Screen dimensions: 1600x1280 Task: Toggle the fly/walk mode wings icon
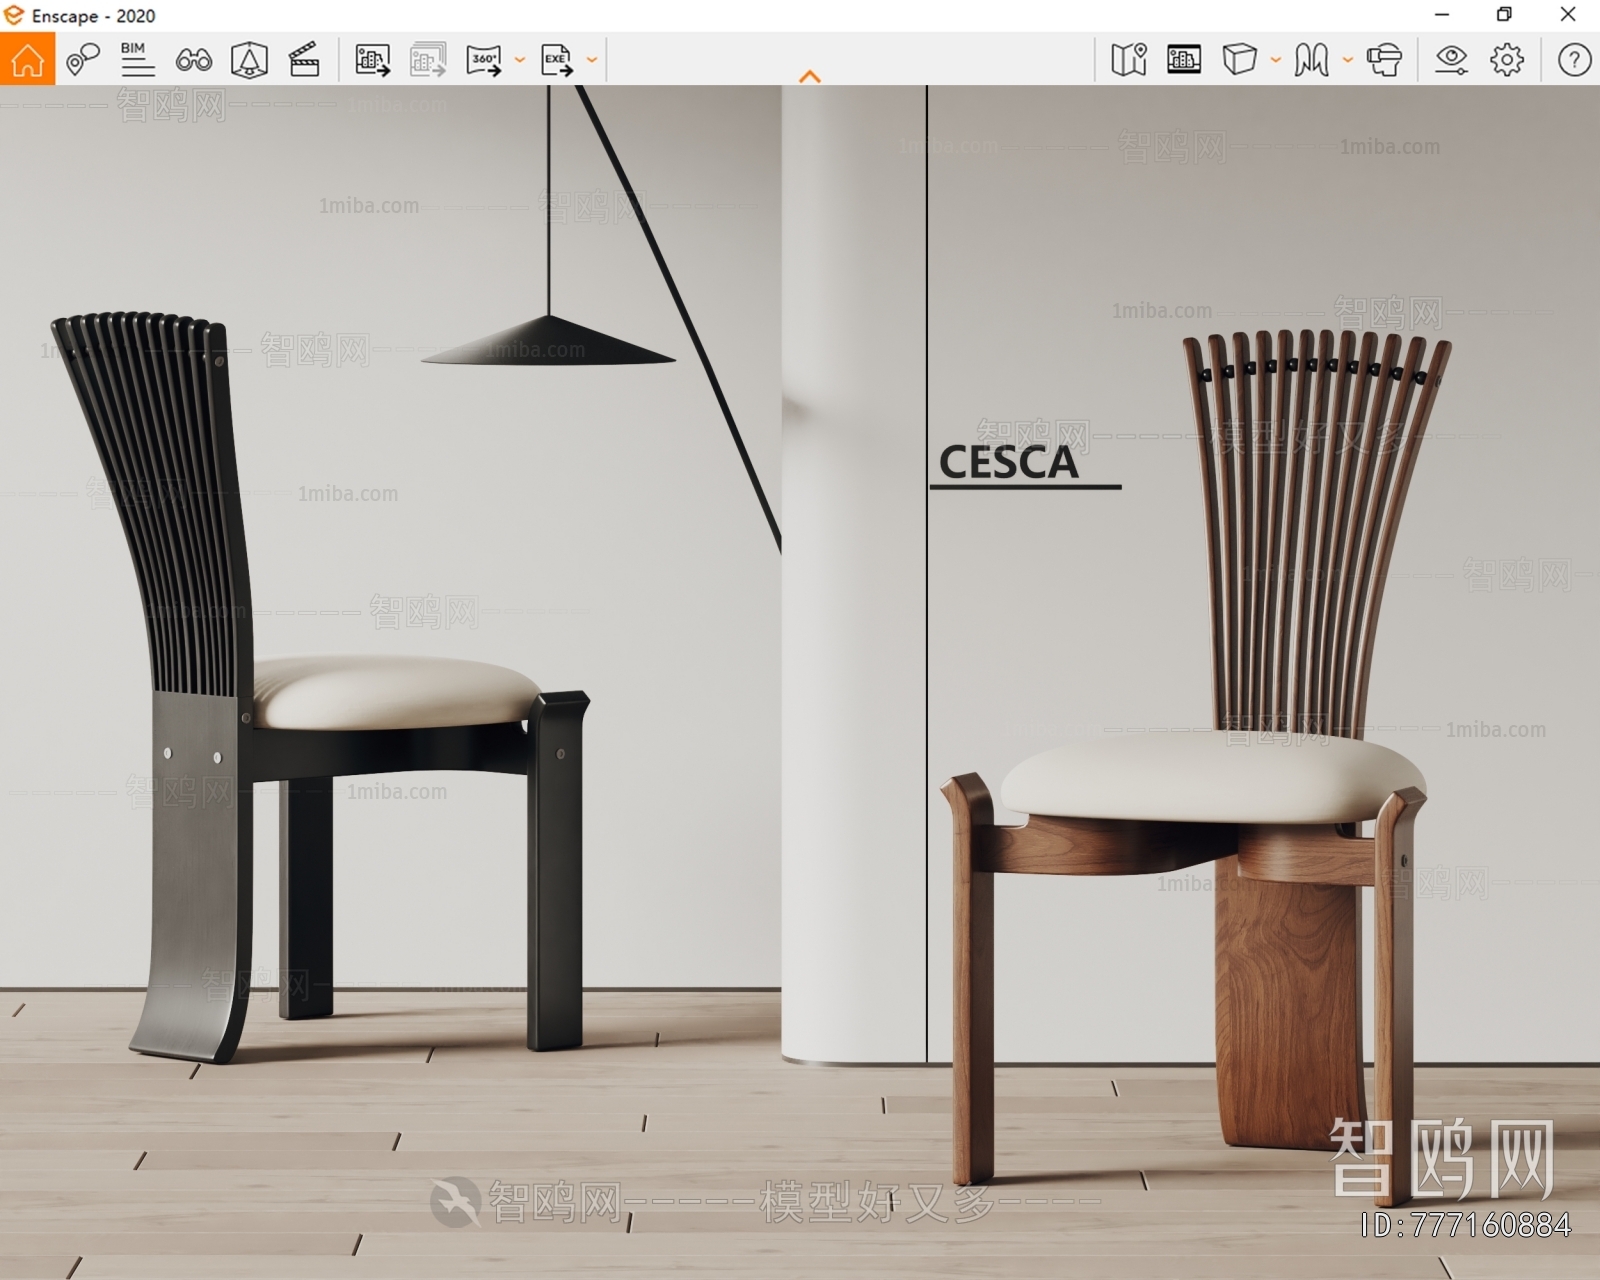click(1311, 60)
